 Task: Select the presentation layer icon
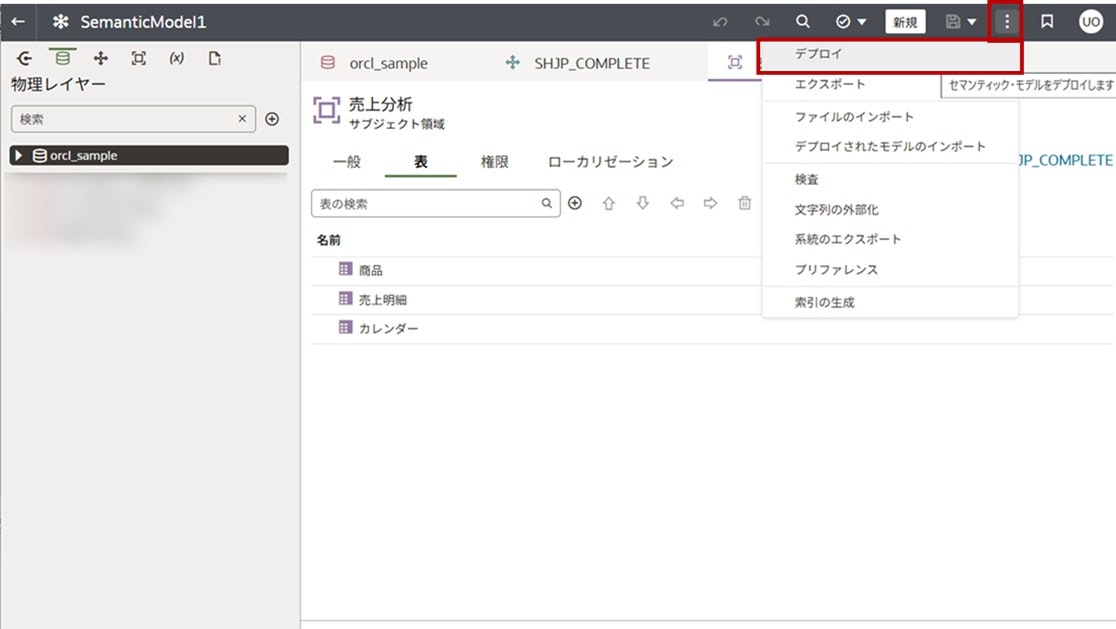(x=139, y=58)
